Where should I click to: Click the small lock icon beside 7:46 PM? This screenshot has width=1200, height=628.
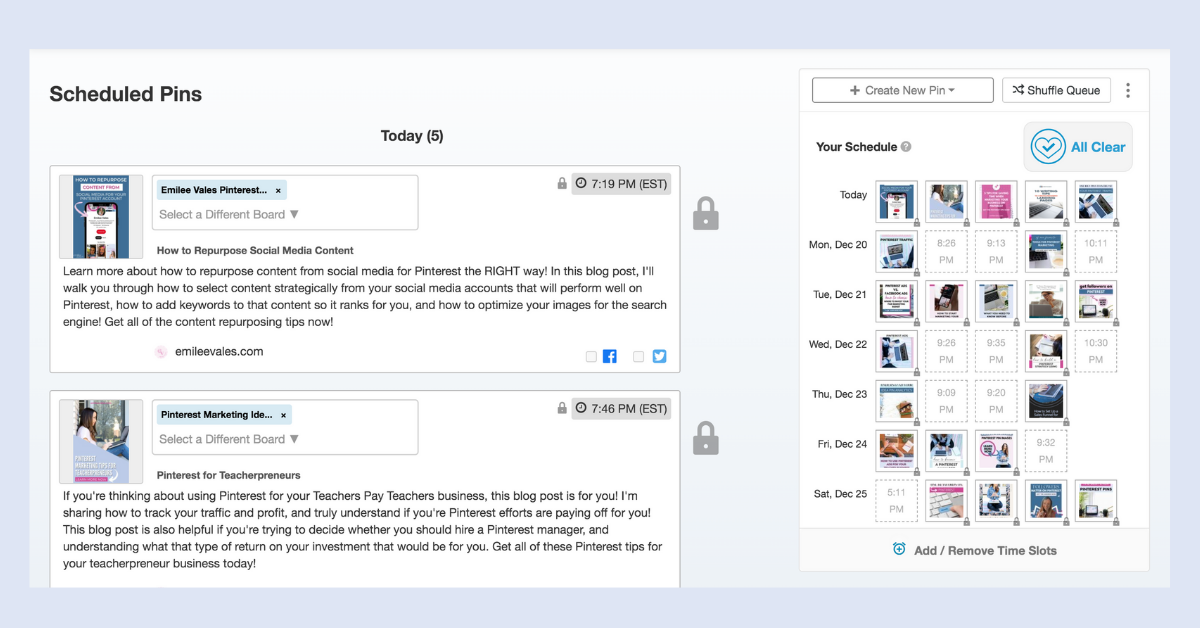coord(563,408)
